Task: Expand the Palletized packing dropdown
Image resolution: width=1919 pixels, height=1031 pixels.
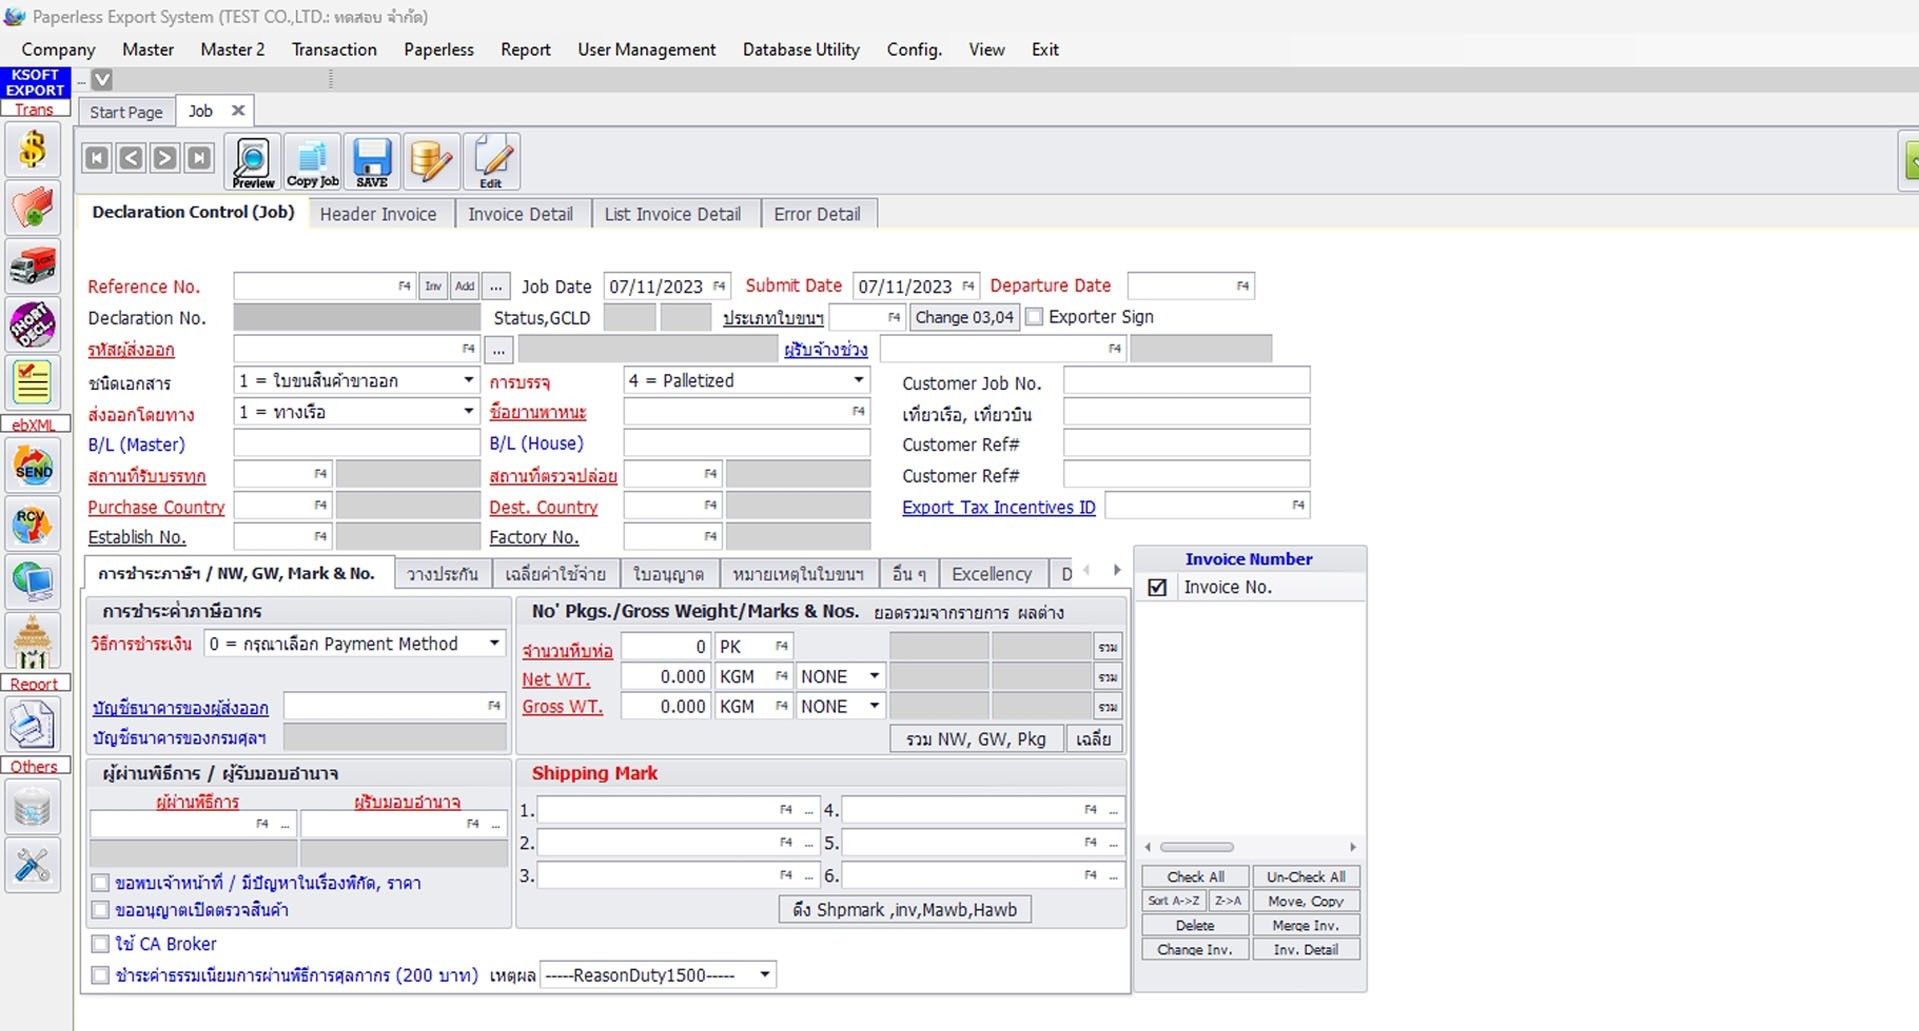Action: (858, 380)
